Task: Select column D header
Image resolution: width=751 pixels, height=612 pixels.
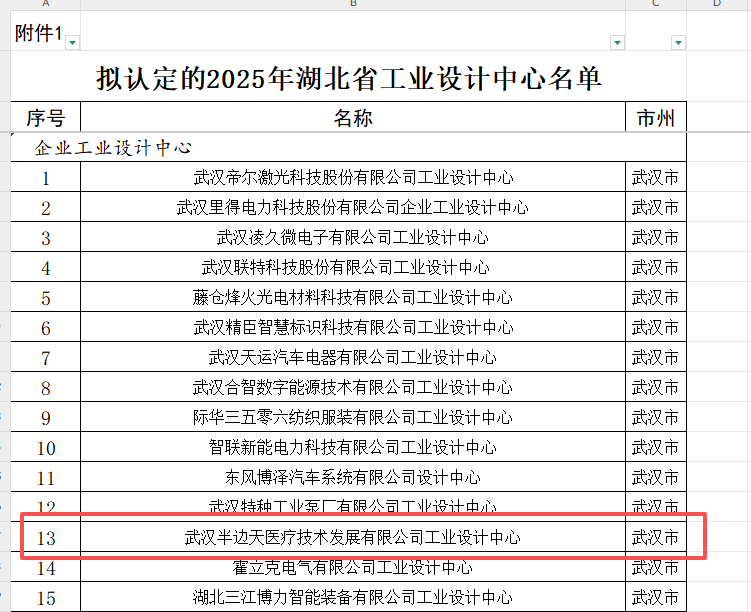Action: (x=717, y=5)
